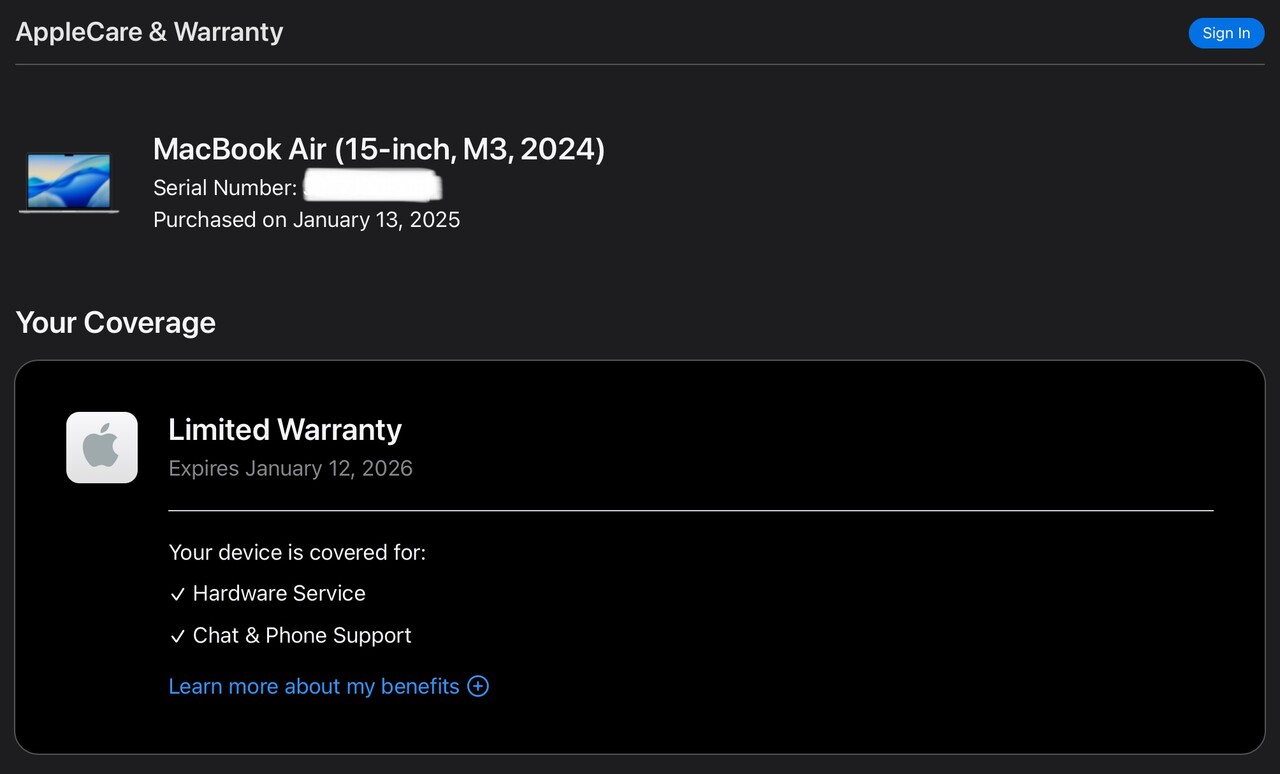1280x774 pixels.
Task: Select the MacBook Air device thumbnail
Action: [x=69, y=182]
